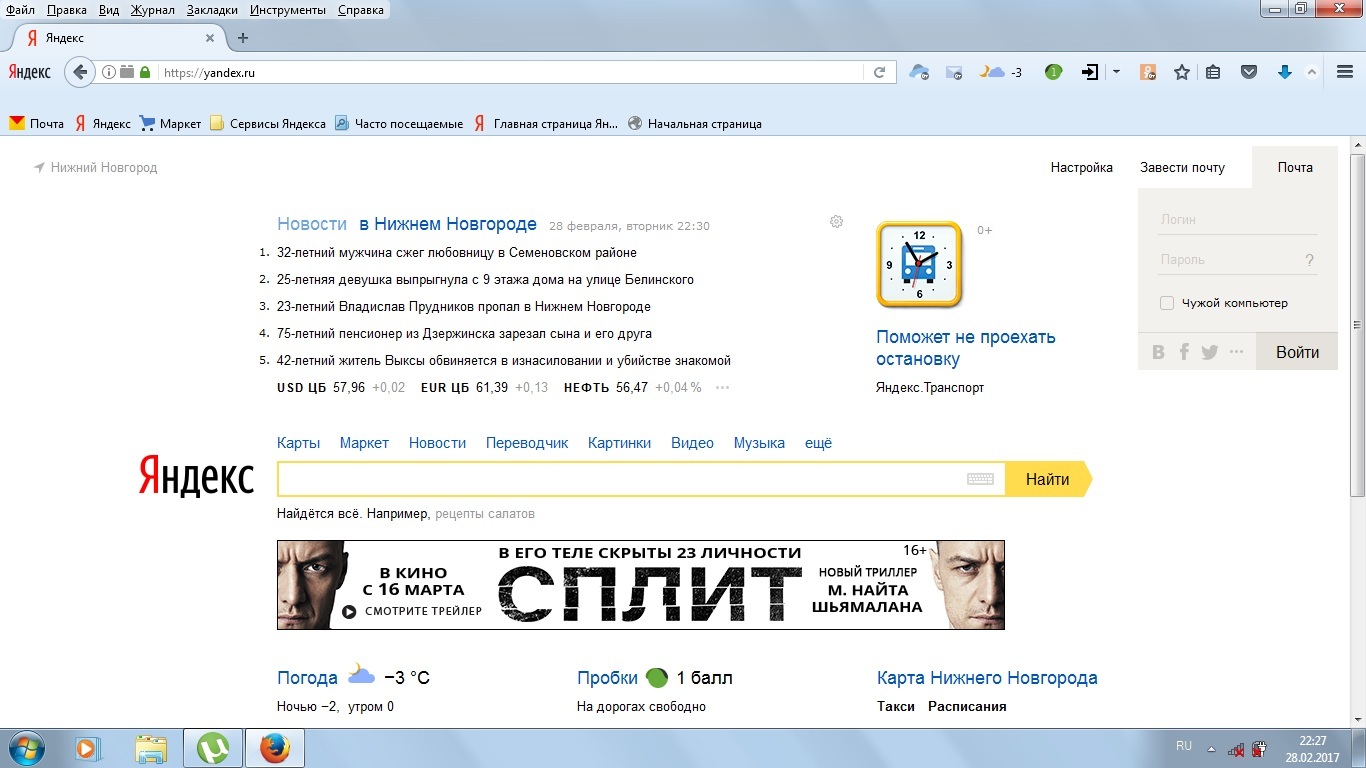Collapse the toolbar with the up chevron
The width and height of the screenshot is (1366, 768).
[1314, 72]
